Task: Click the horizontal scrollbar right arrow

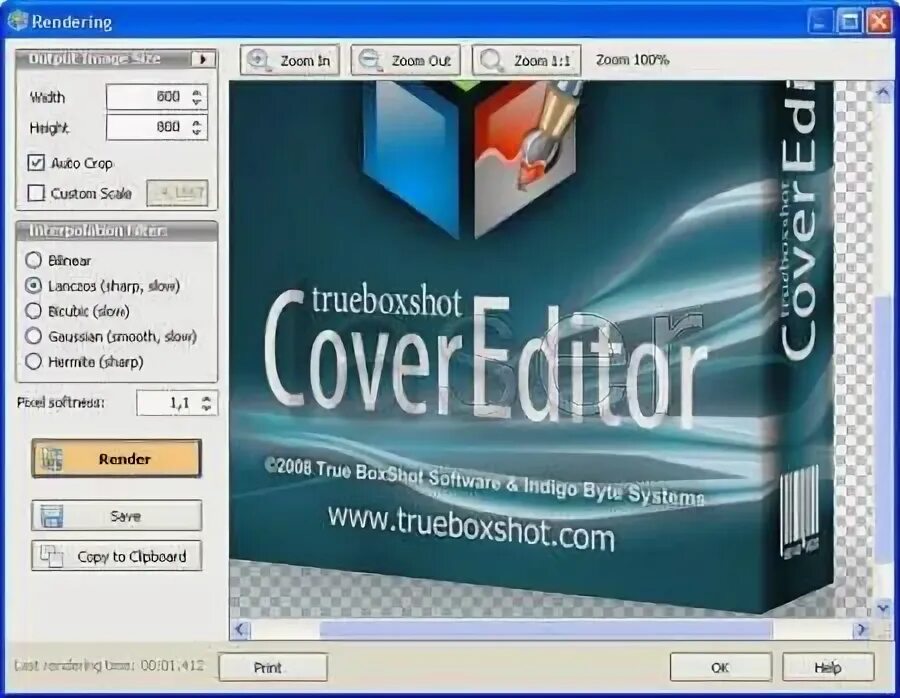Action: pyautogui.click(x=860, y=630)
